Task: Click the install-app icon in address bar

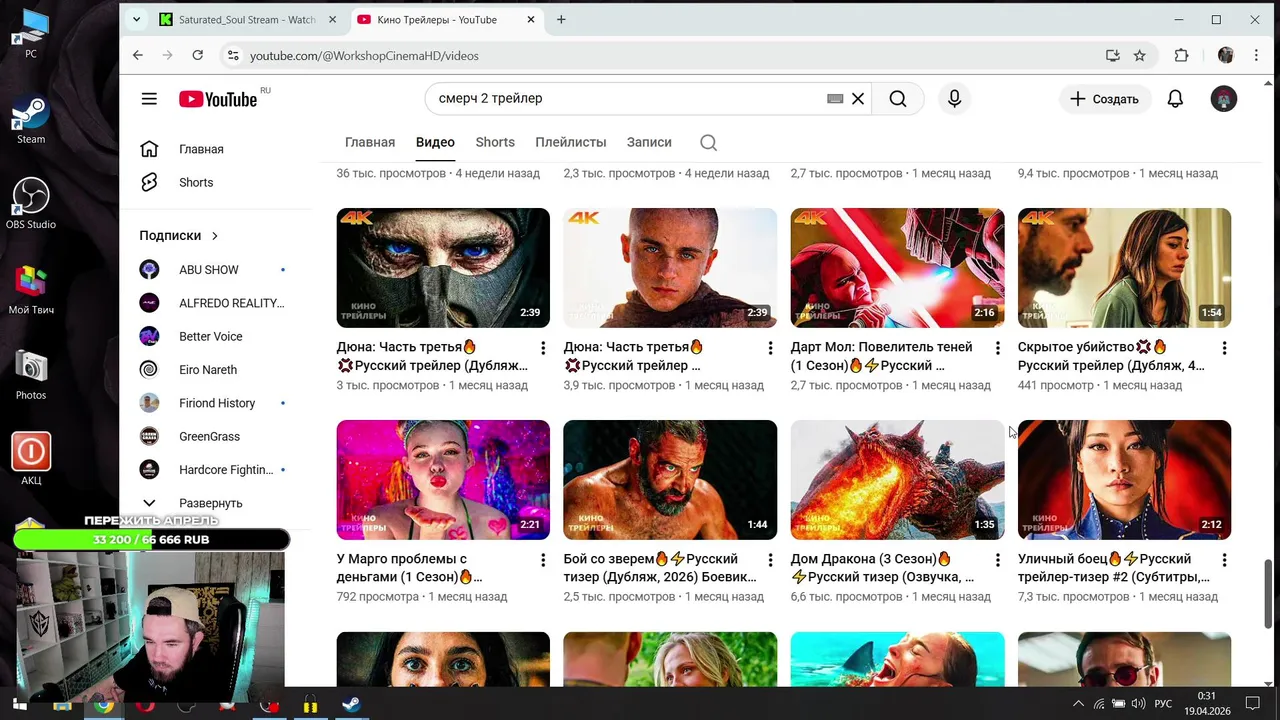Action: 1112,56
